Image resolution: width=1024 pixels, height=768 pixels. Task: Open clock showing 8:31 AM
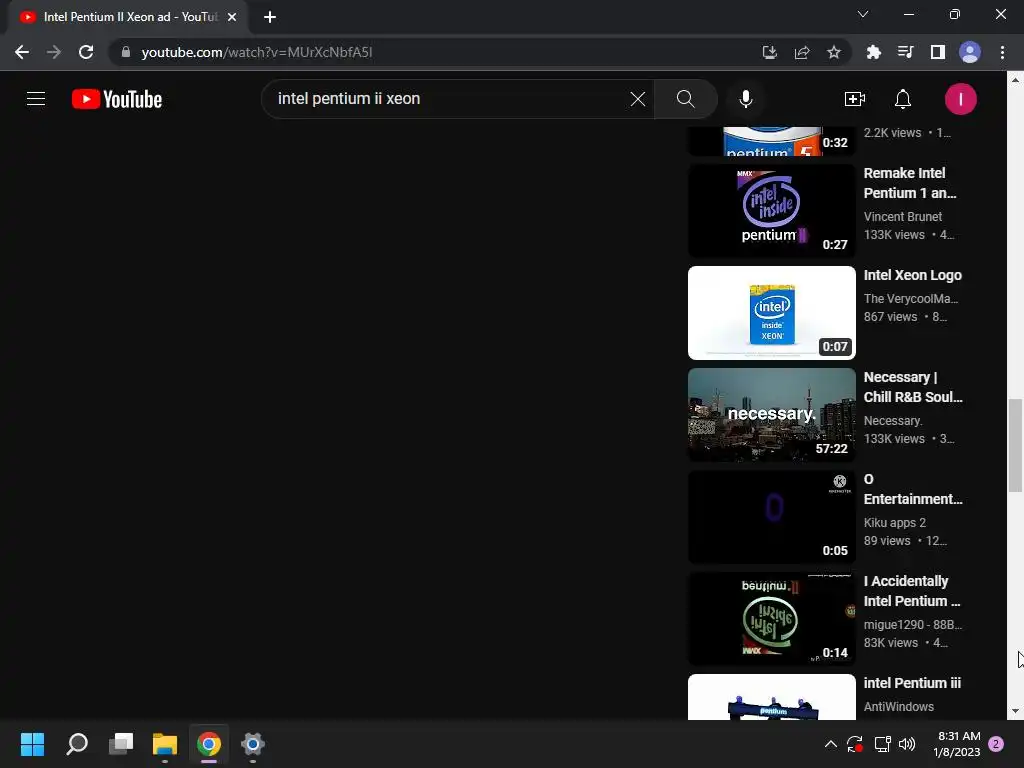(x=959, y=744)
